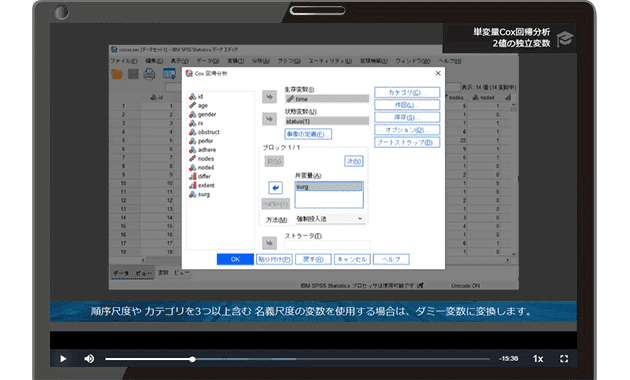Screen dimensions: 630x380
Task: Enter fullscreen mode for the video
Action: tap(564, 359)
